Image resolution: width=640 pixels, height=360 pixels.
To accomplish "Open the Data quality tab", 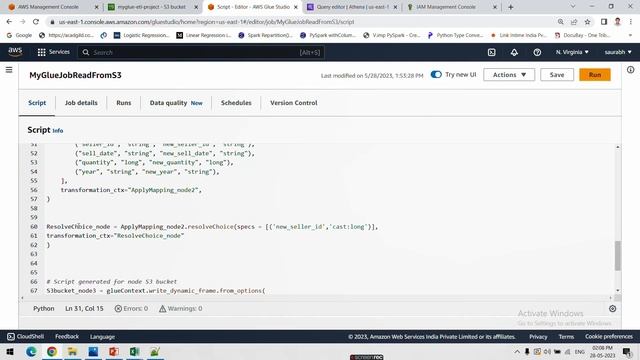I will (176, 103).
